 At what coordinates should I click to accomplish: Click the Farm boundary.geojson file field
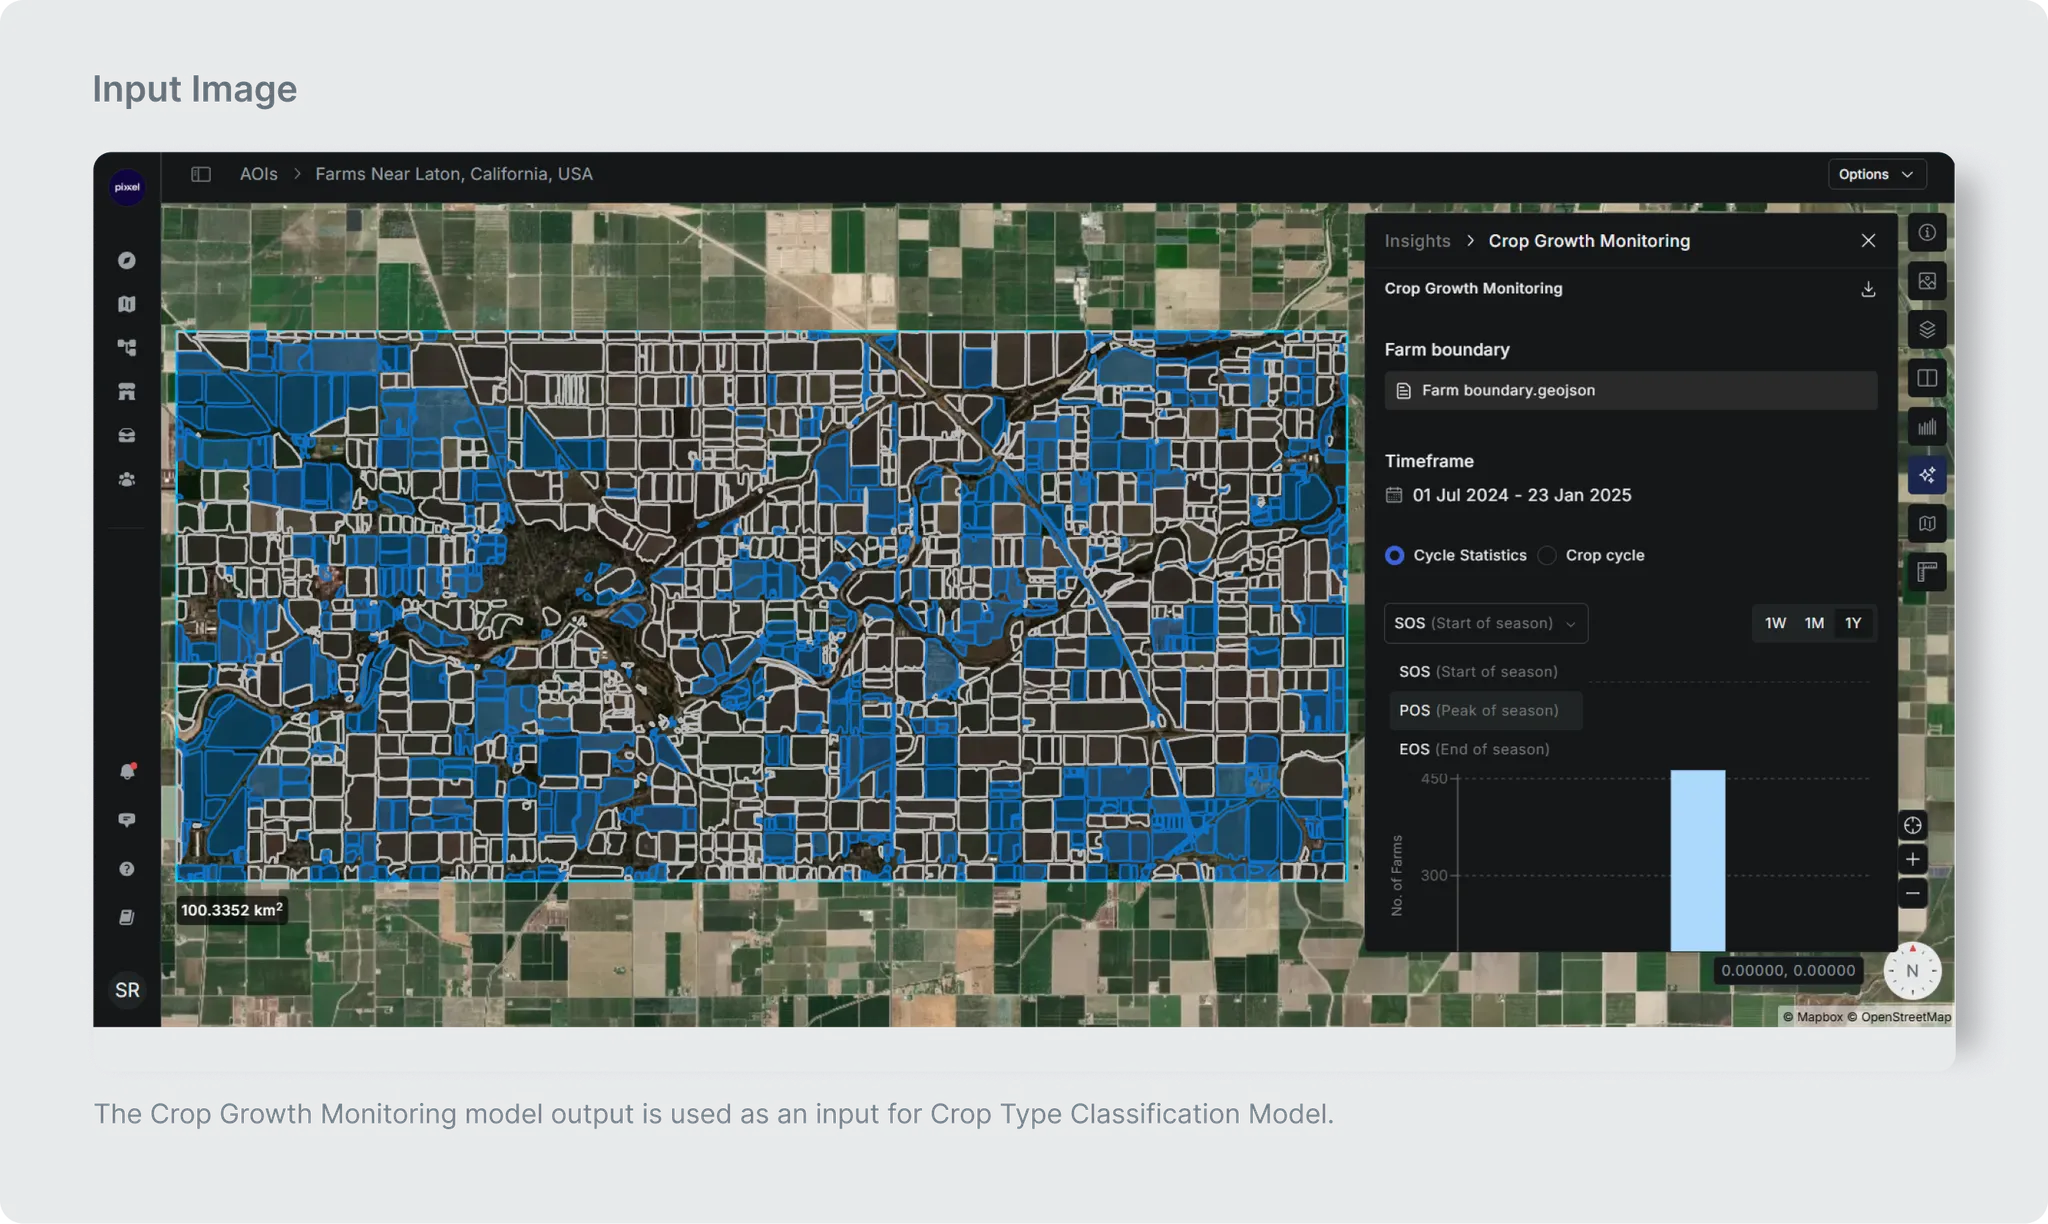[x=1630, y=390]
